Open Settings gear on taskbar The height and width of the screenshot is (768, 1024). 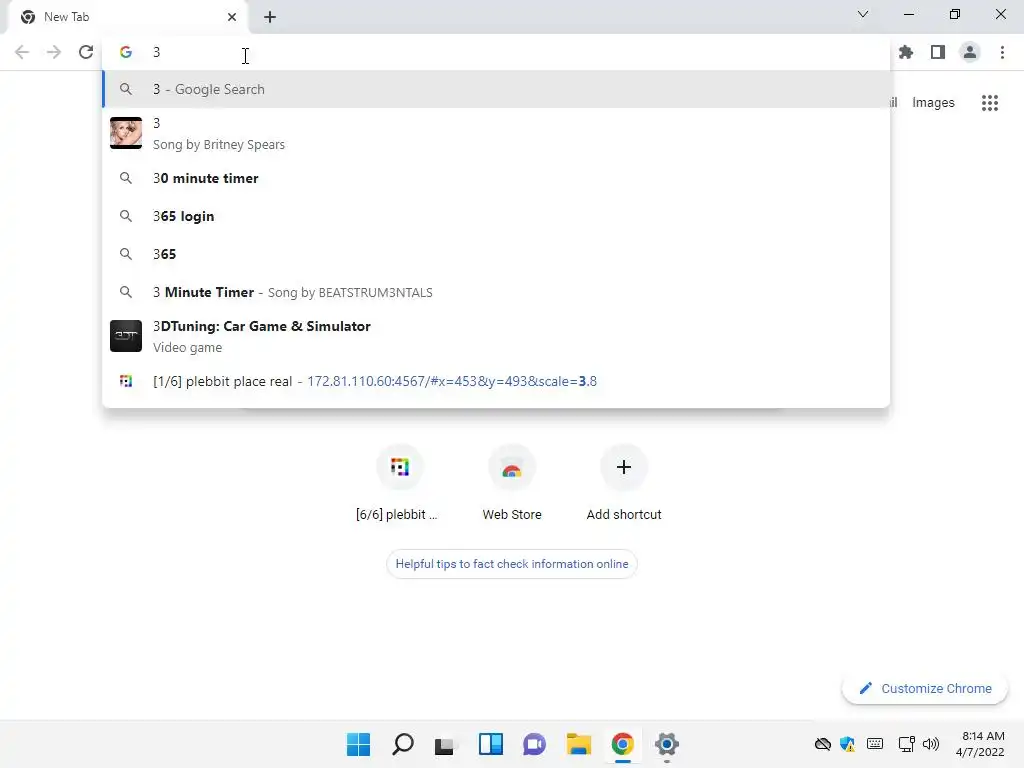coord(667,744)
